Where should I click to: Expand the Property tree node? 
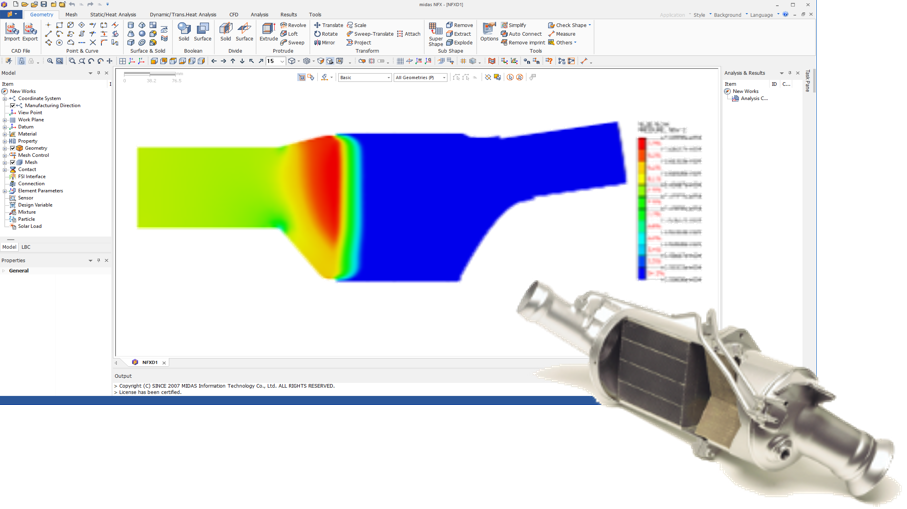point(5,141)
